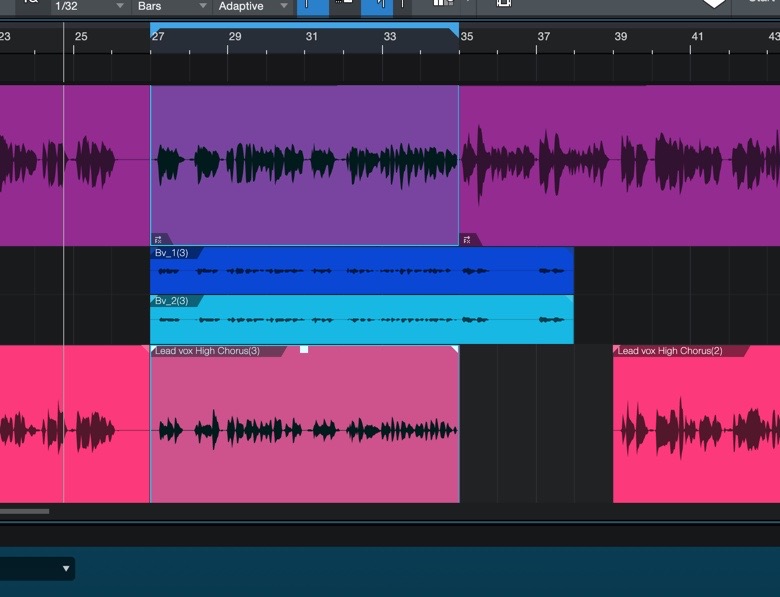This screenshot has width=780, height=597.
Task: Click the horizontal scrollbar below the tracks
Action: click(24, 511)
